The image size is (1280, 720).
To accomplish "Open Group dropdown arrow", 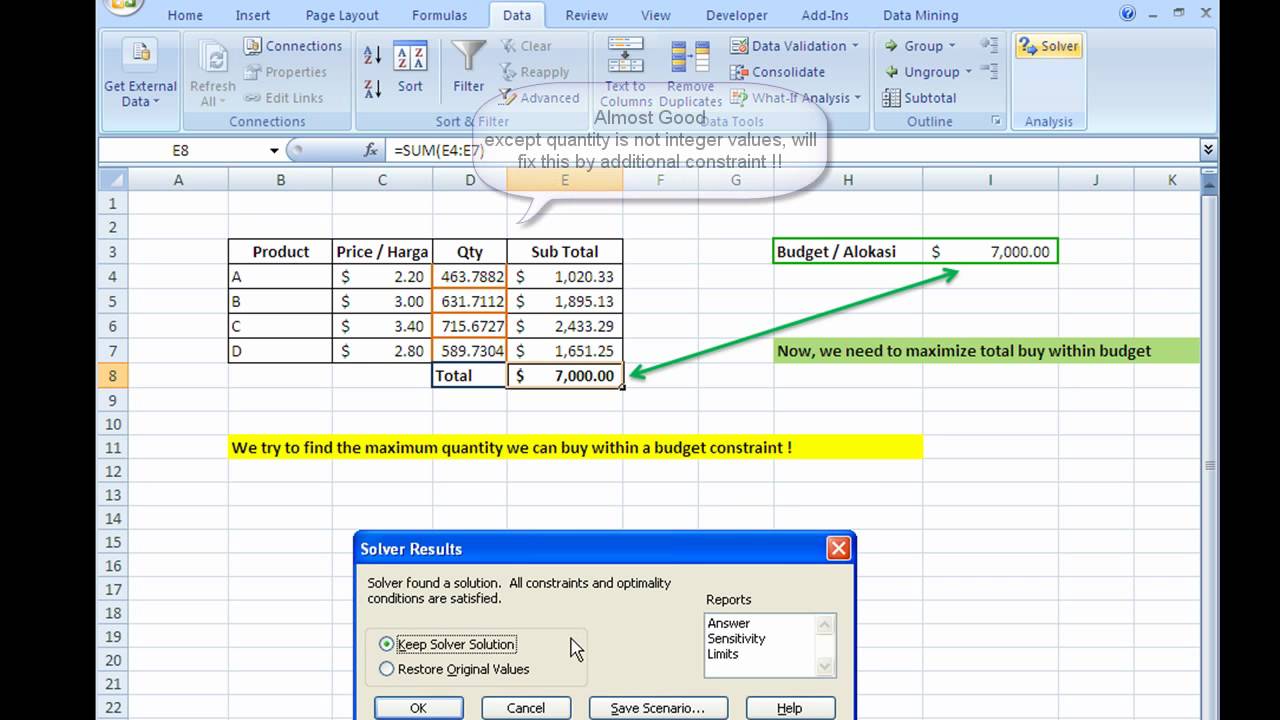I will click(951, 46).
